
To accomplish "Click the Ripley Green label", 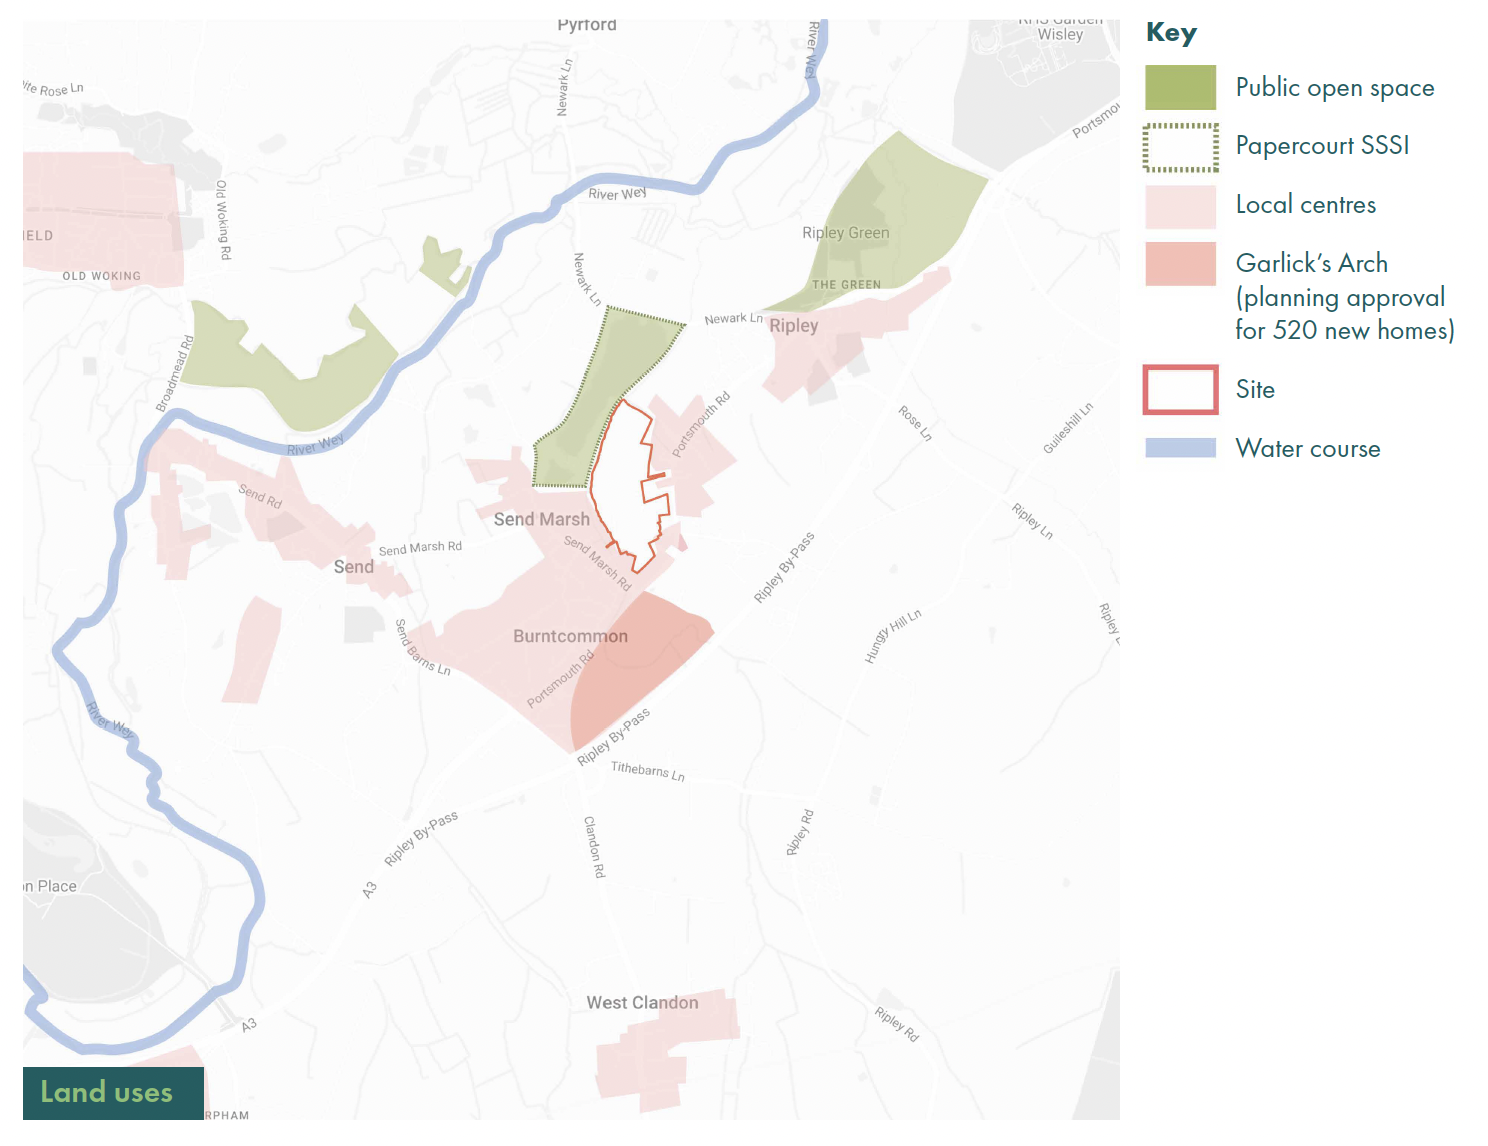I will click(845, 233).
